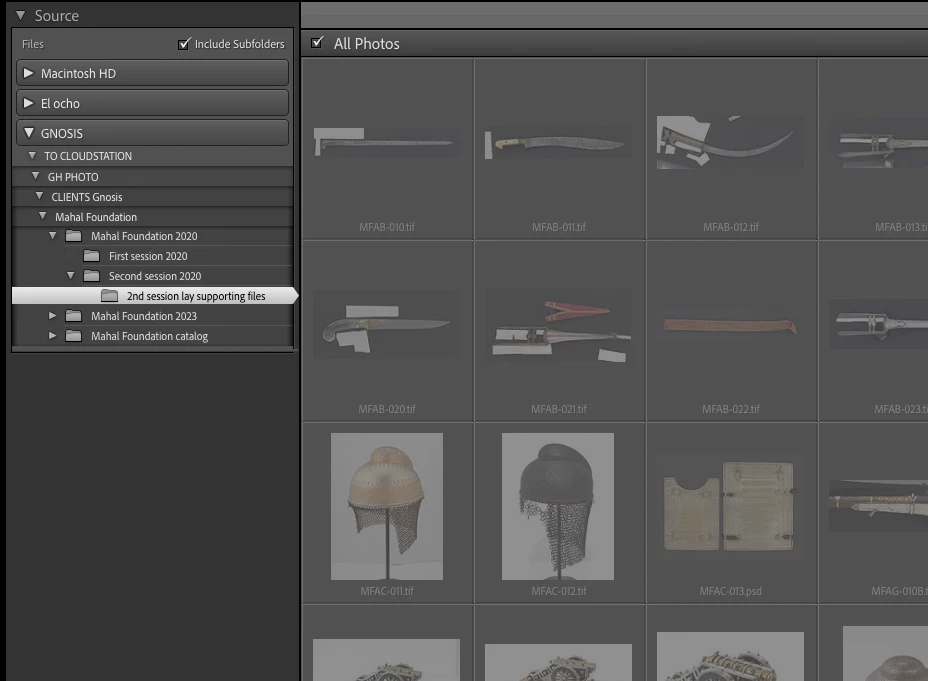Collapse the GNOSIS volume
The width and height of the screenshot is (928, 681).
[x=28, y=133]
